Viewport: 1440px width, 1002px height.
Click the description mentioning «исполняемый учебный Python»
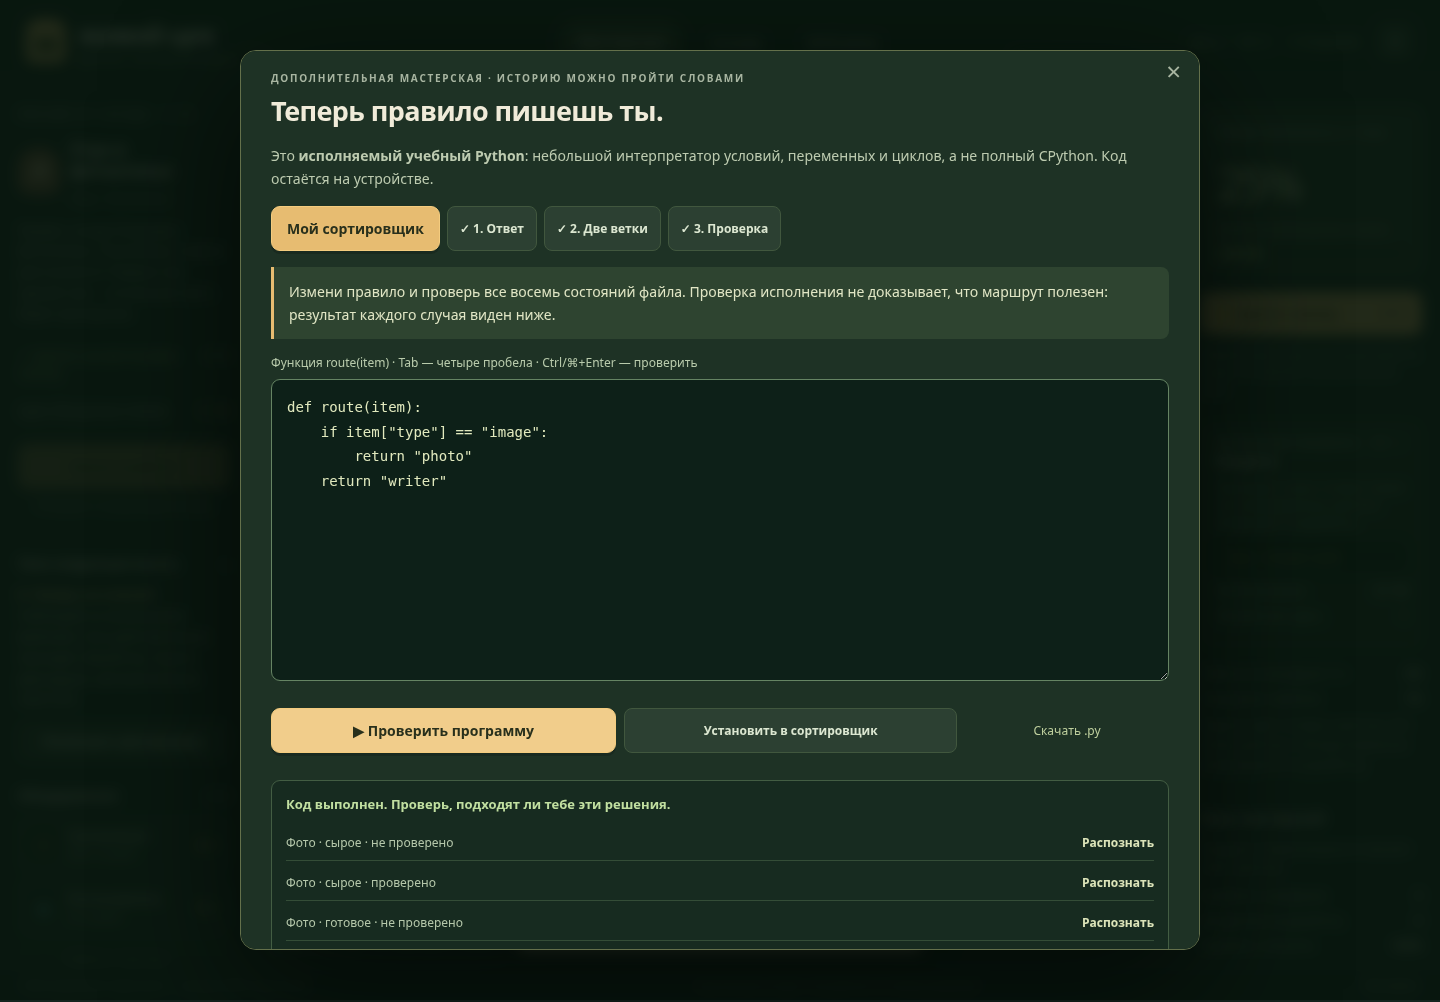click(x=699, y=167)
